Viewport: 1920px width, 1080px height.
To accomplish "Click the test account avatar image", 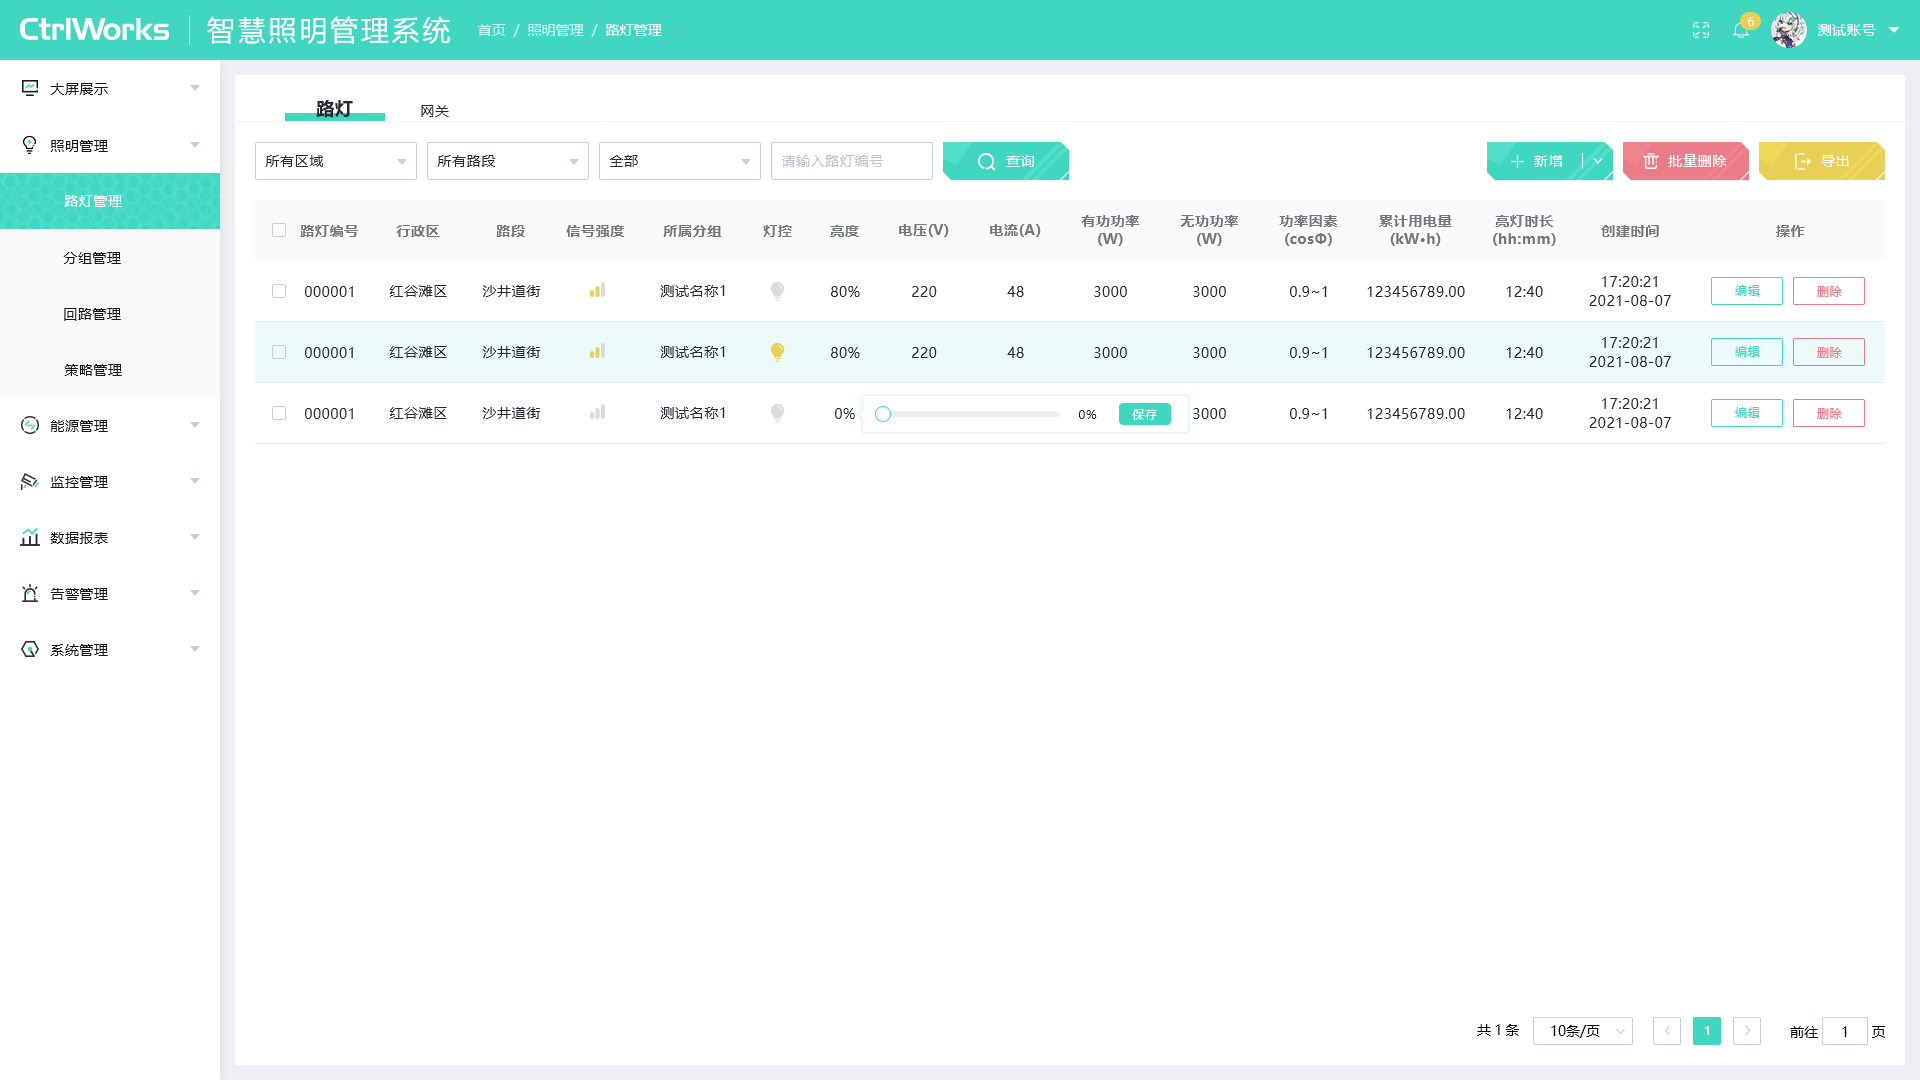I will pyautogui.click(x=1789, y=30).
